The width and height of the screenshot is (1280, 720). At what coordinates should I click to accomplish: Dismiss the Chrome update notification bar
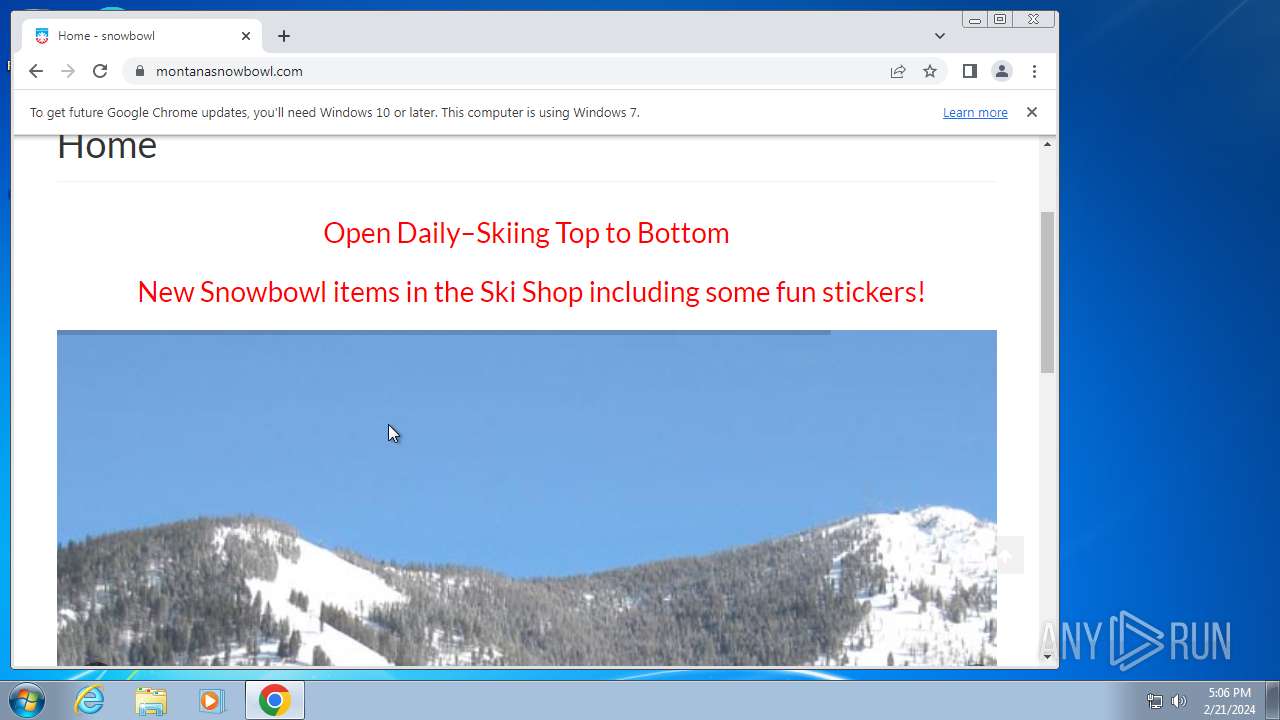click(x=1032, y=112)
